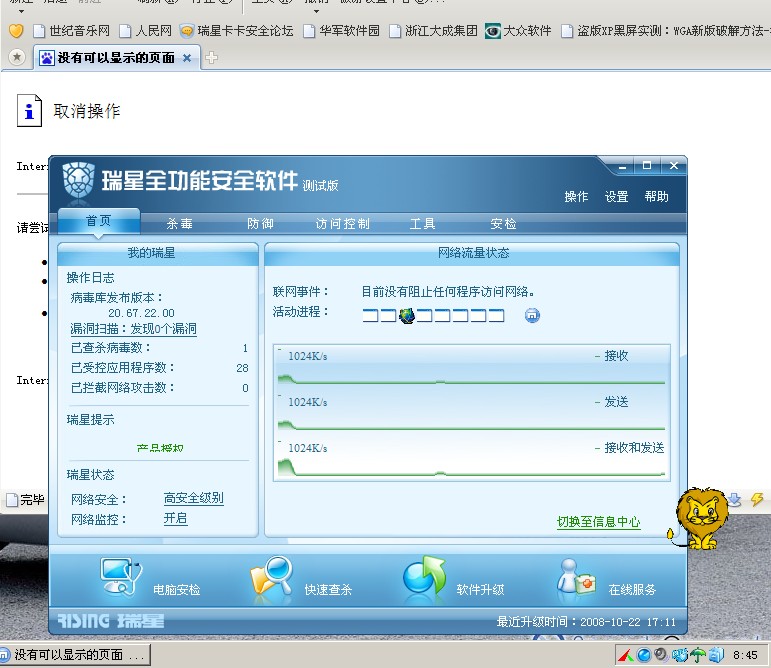This screenshot has height=668, width=771.
Task: Click 漏洞扫描：发现0个漏洞 link
Action: pyautogui.click(x=133, y=329)
